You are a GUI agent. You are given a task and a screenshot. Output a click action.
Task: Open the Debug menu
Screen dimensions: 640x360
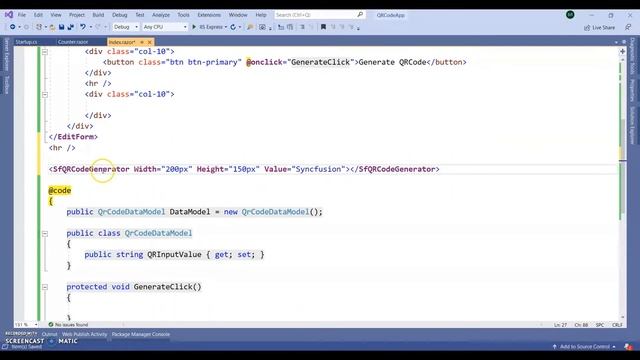click(120, 15)
